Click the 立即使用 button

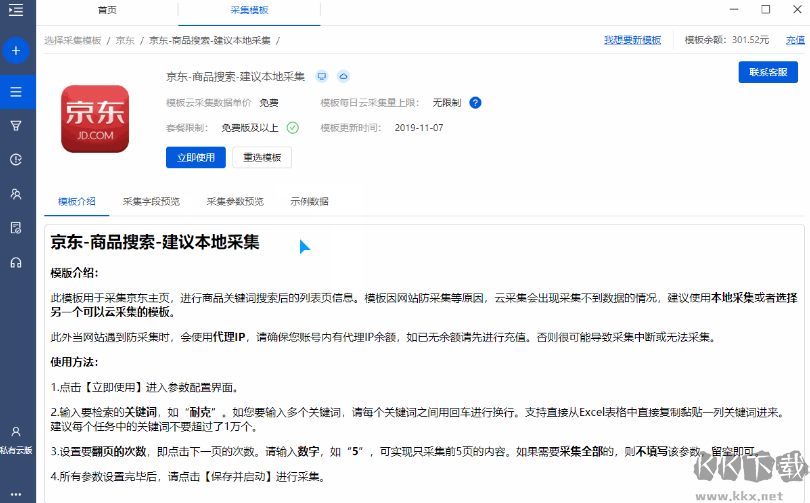click(196, 158)
